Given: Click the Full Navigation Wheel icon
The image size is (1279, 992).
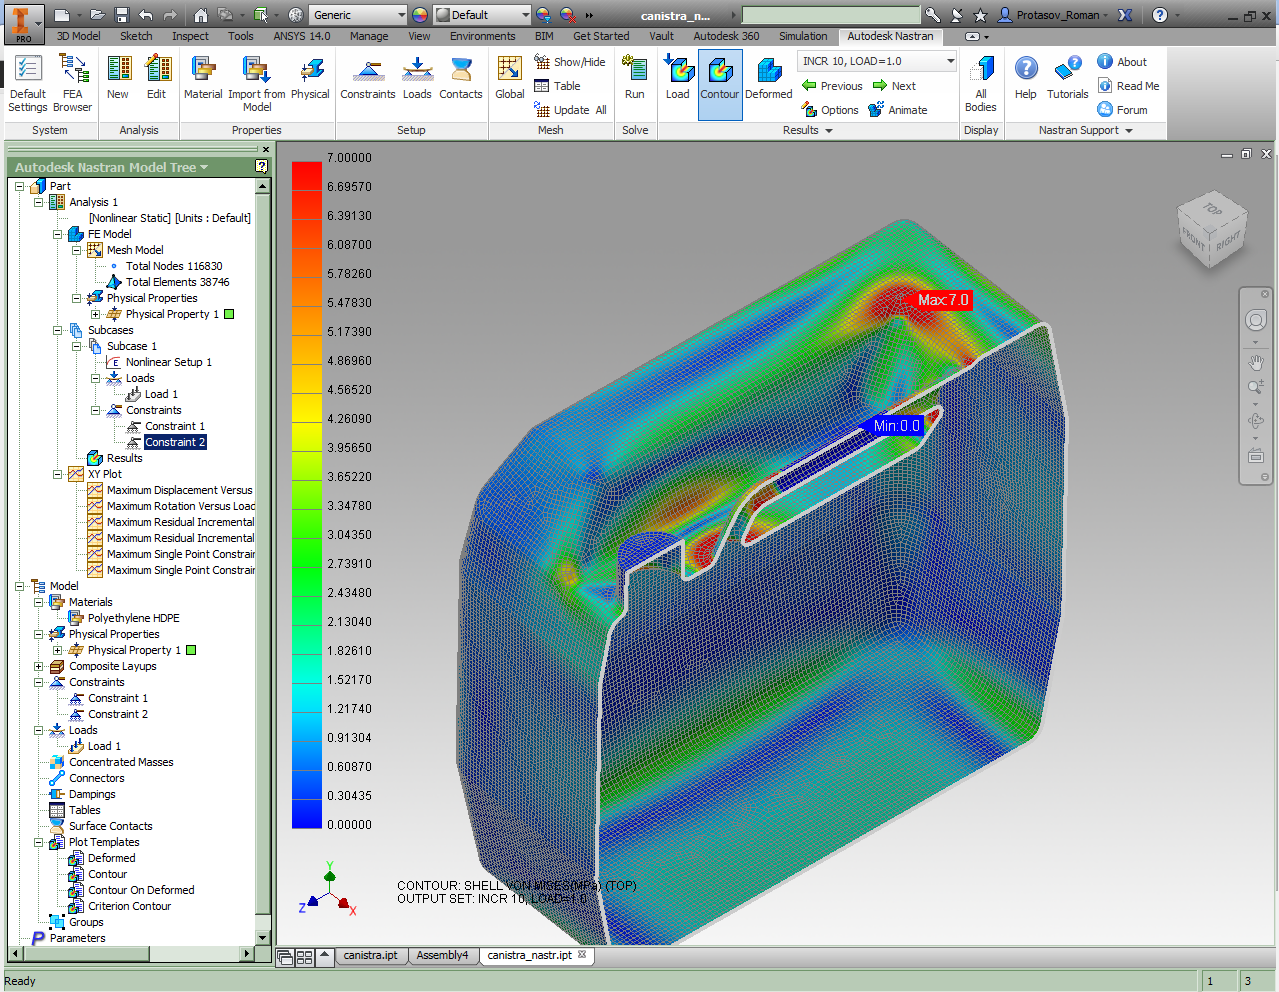Looking at the screenshot, I should [1255, 320].
